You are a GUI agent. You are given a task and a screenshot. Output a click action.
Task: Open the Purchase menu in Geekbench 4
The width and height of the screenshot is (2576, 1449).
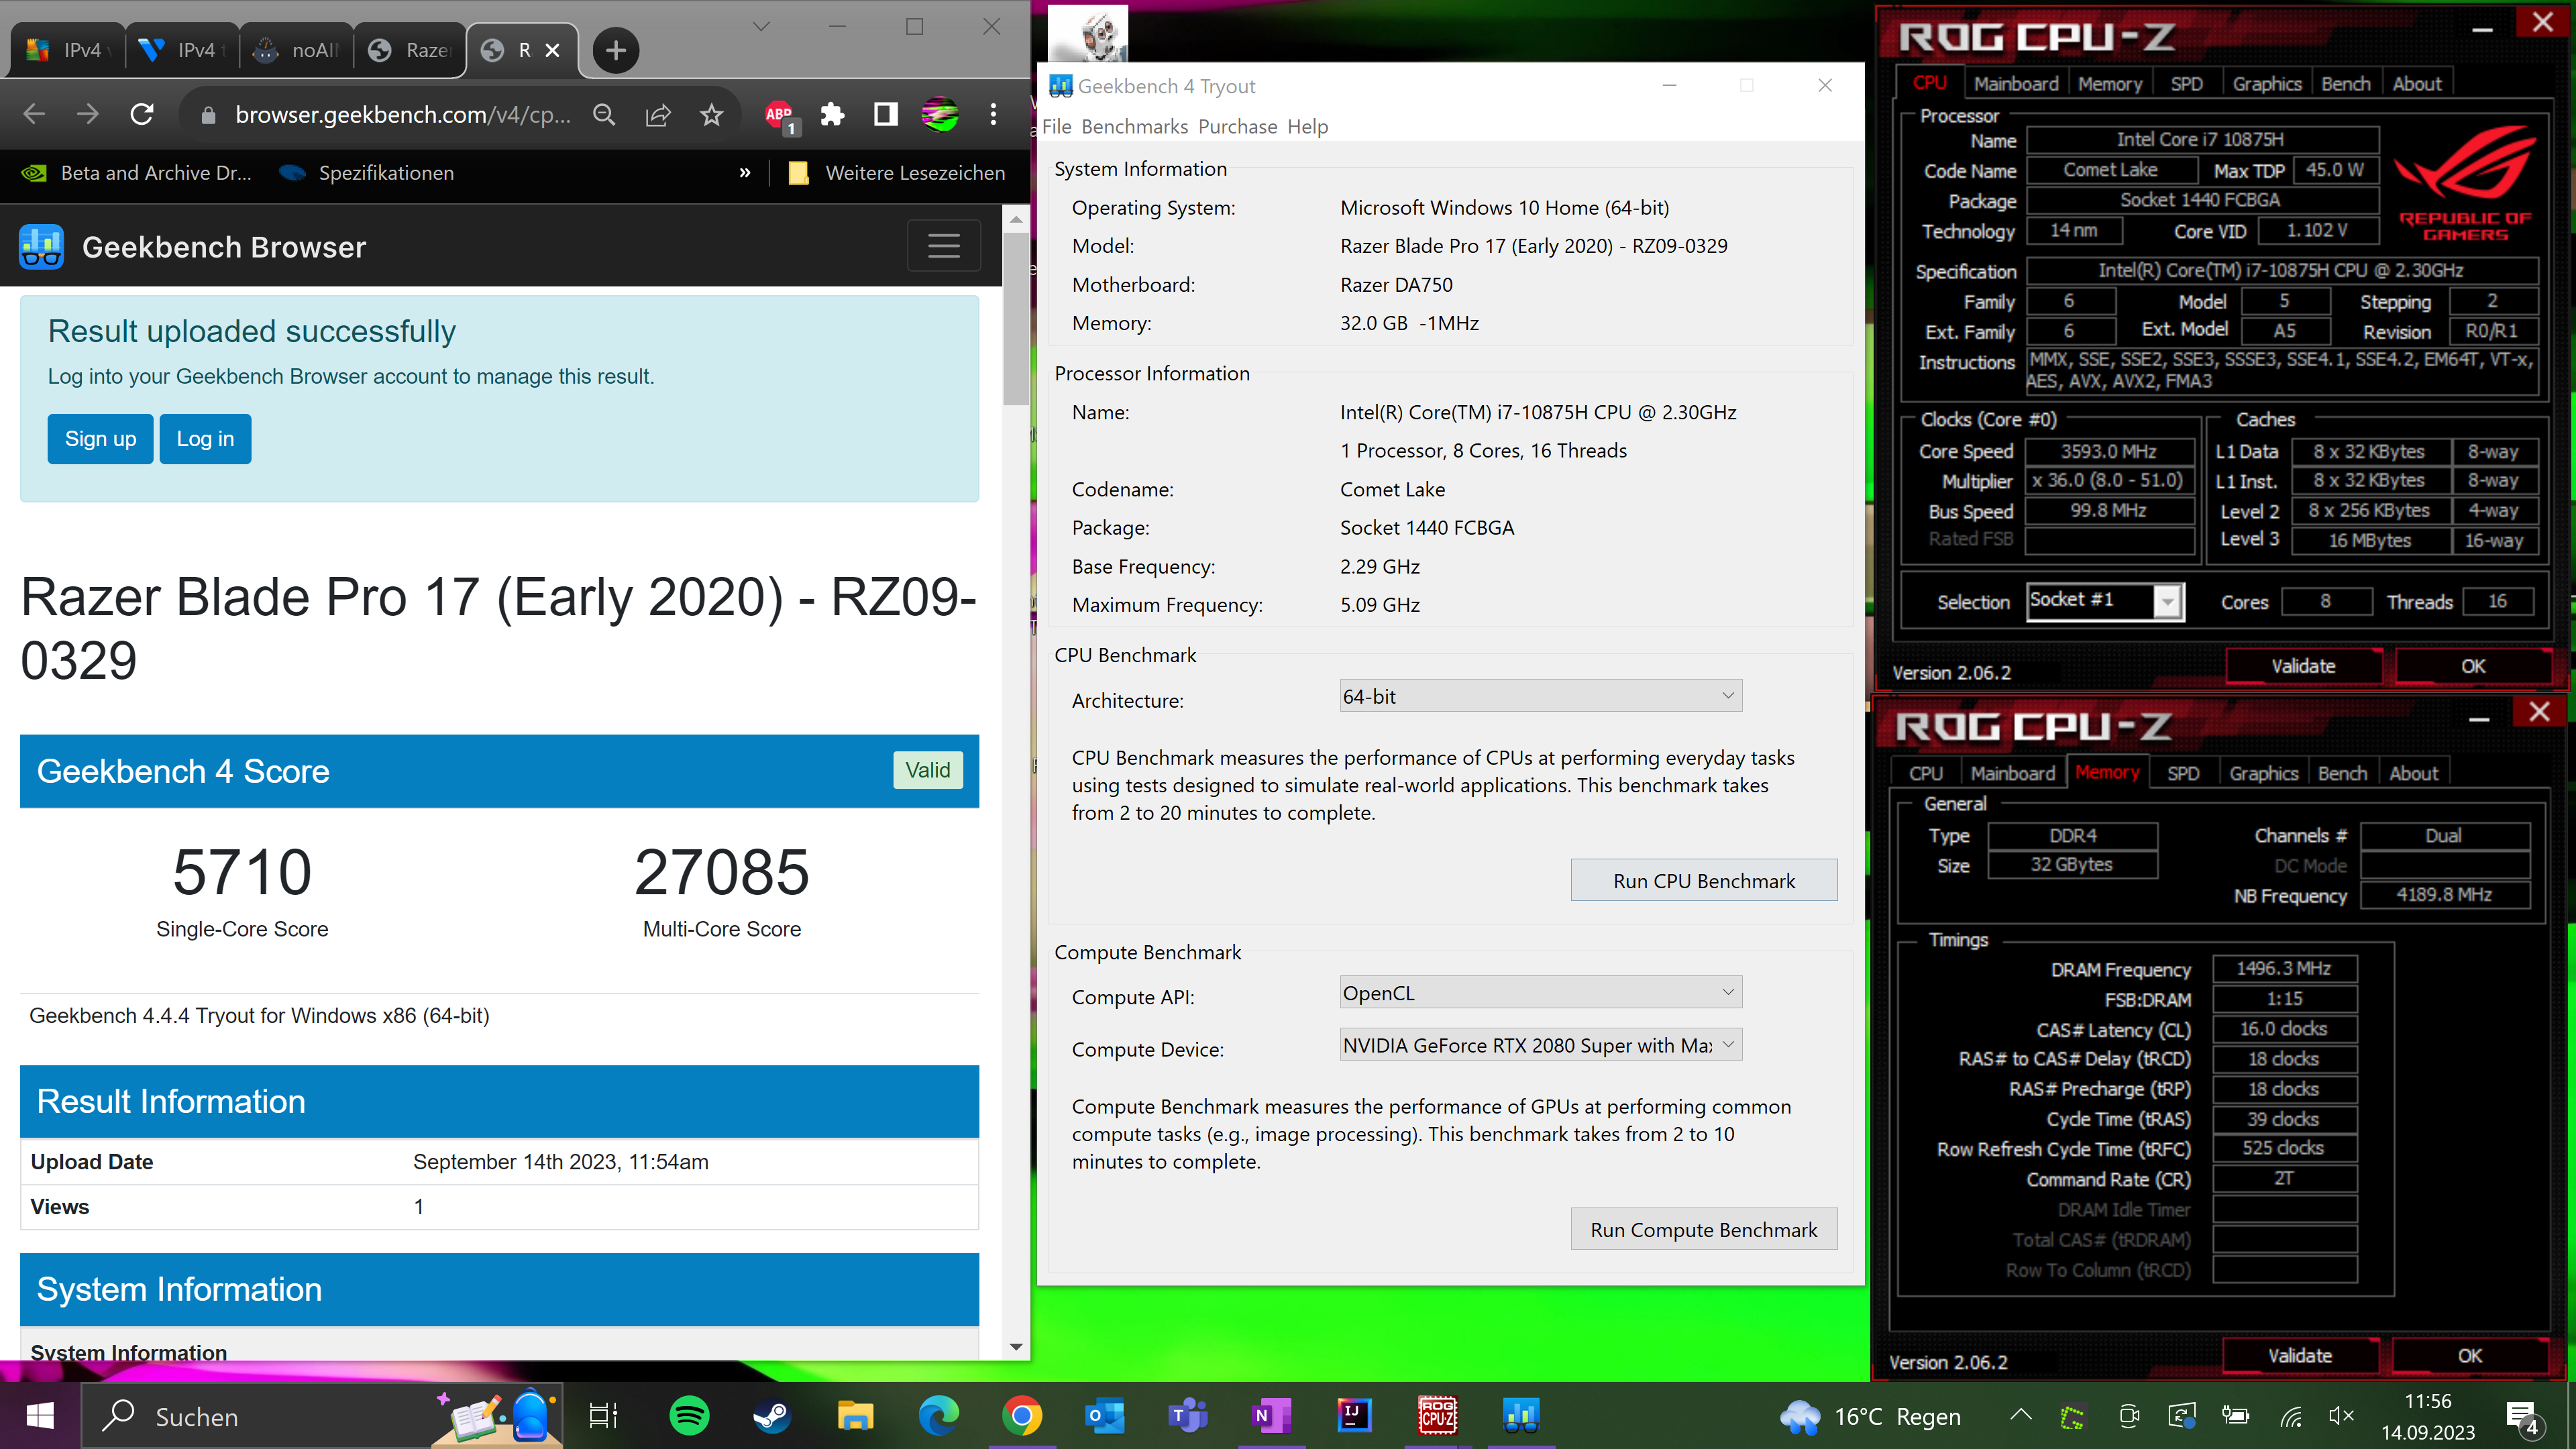tap(1237, 127)
